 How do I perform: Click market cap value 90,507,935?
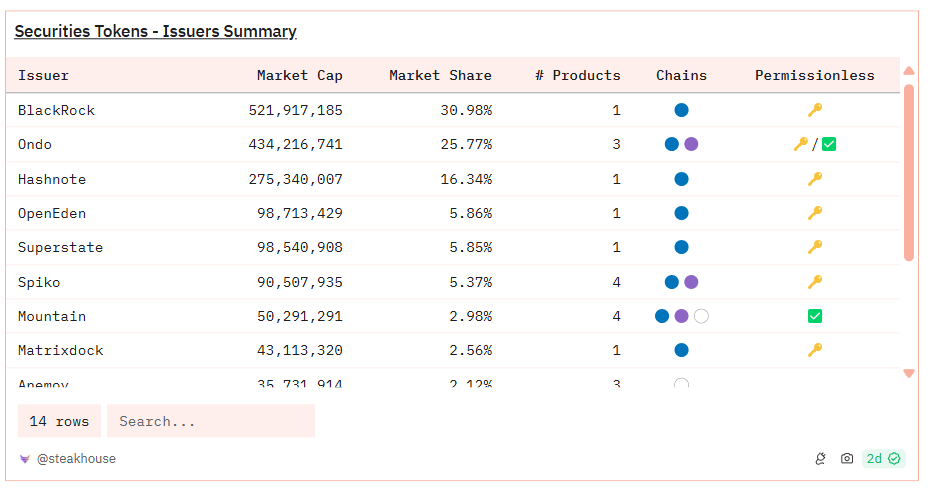pyautogui.click(x=299, y=282)
